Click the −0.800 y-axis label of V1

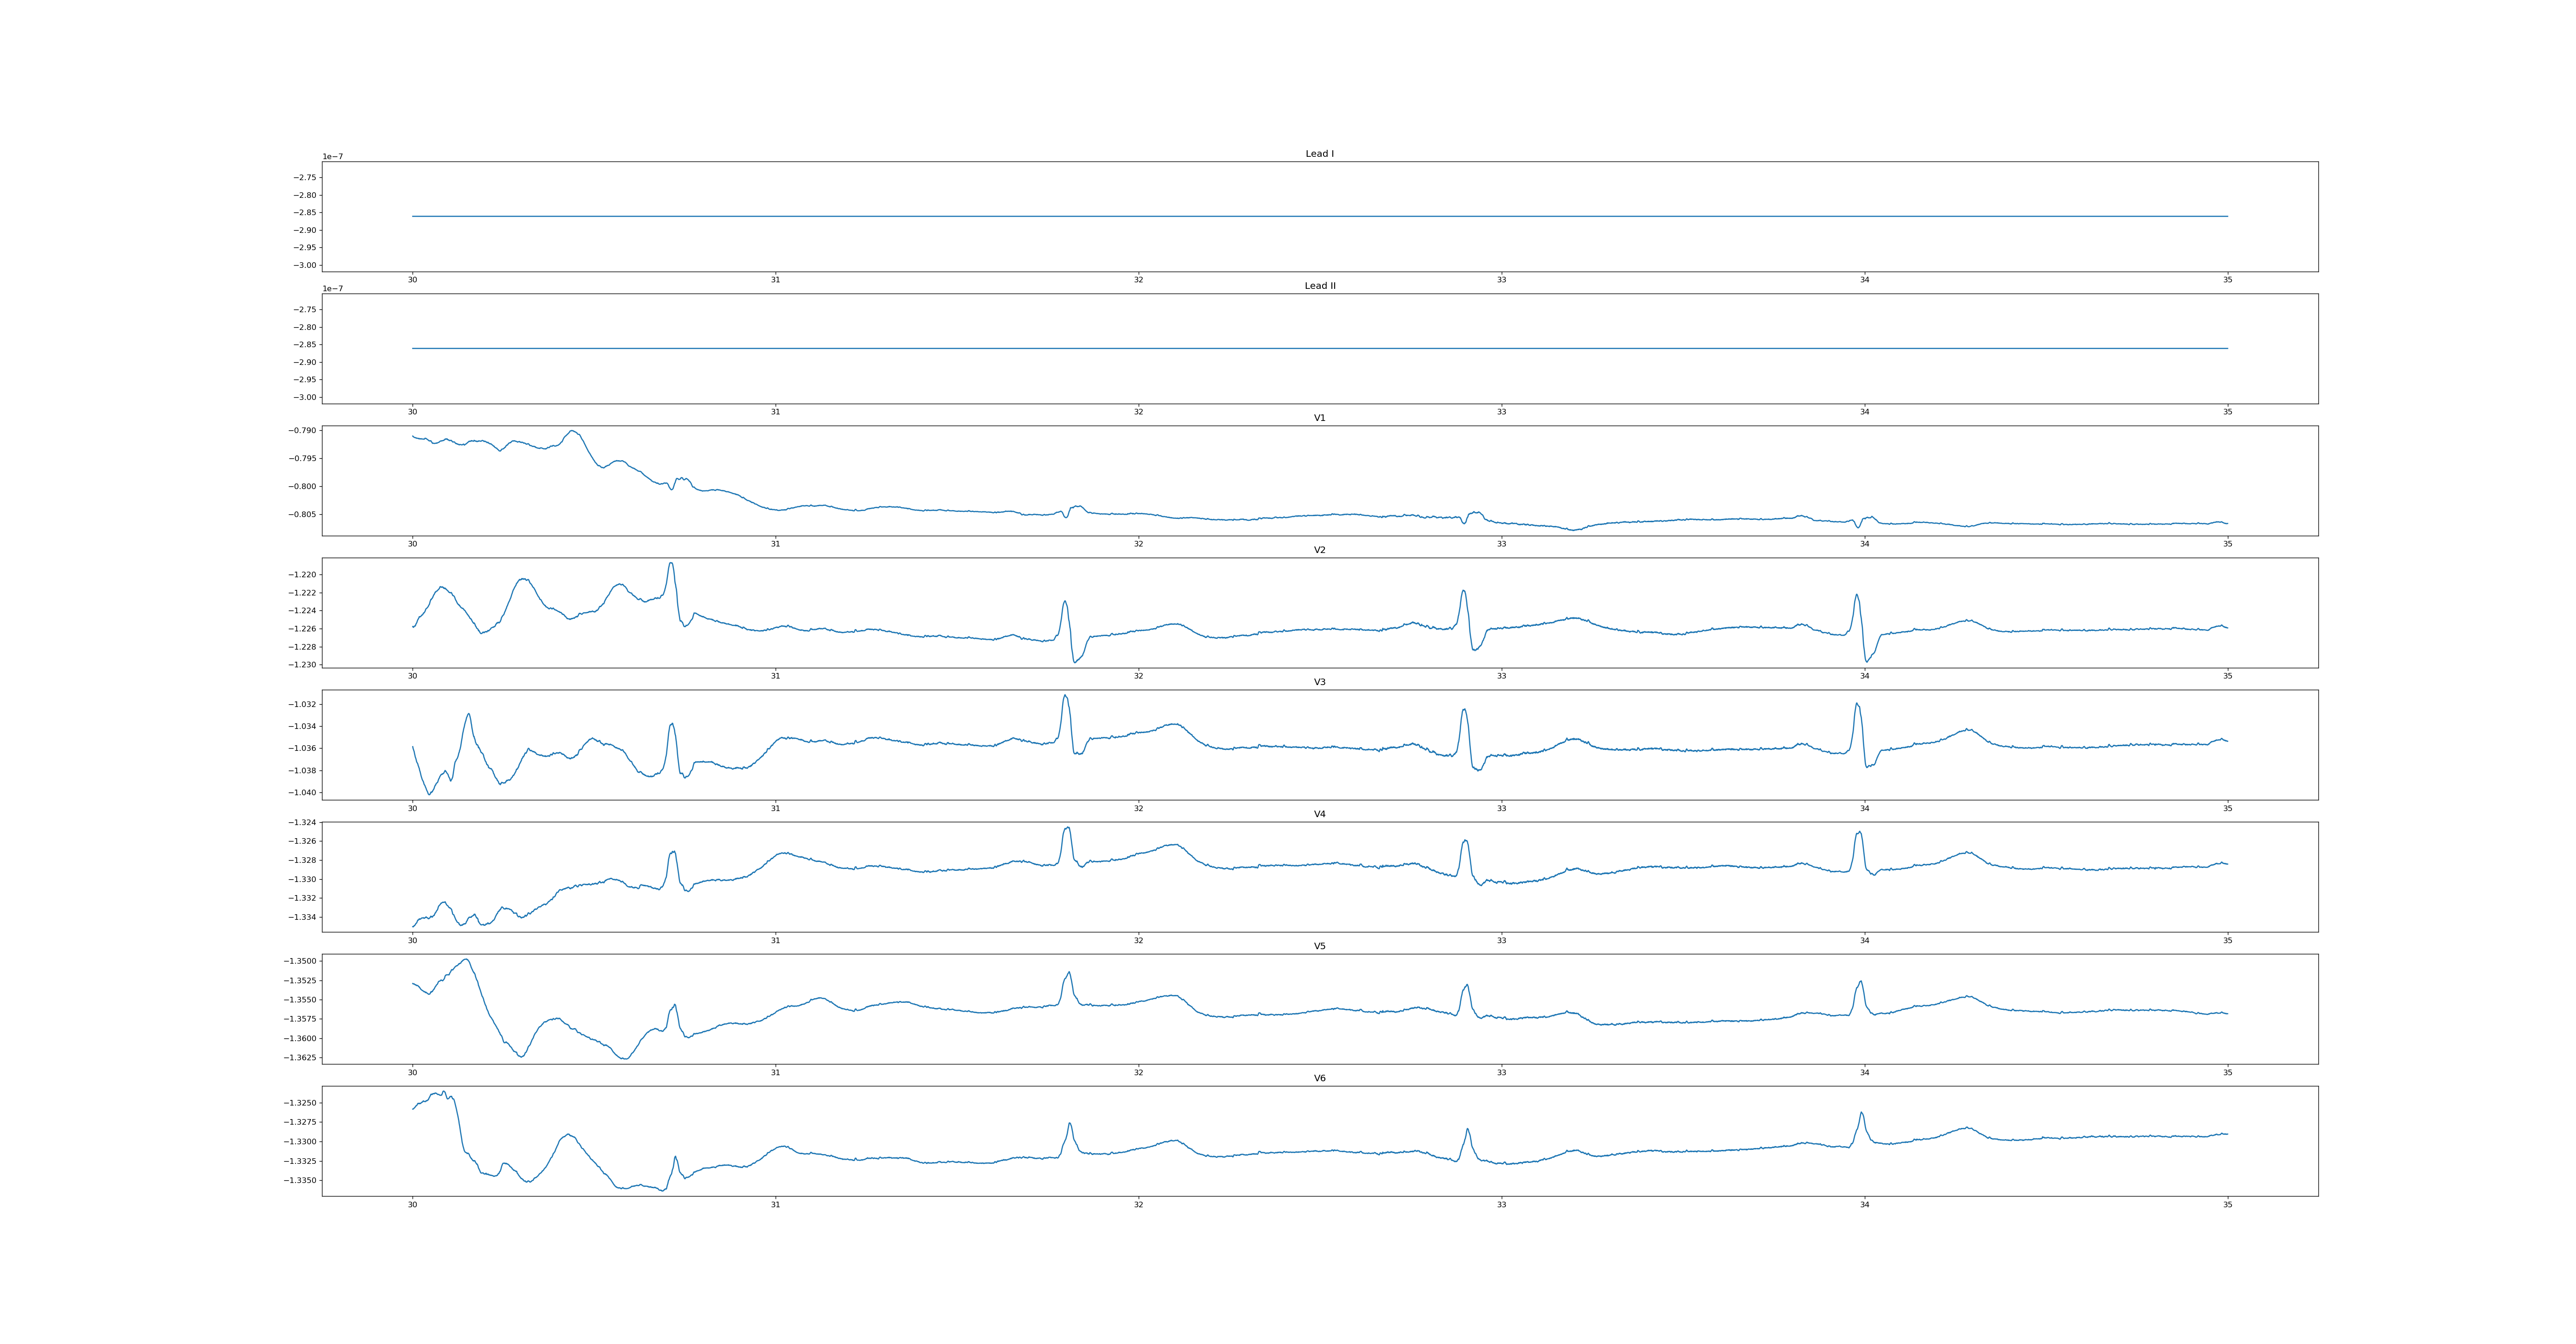tap(302, 487)
